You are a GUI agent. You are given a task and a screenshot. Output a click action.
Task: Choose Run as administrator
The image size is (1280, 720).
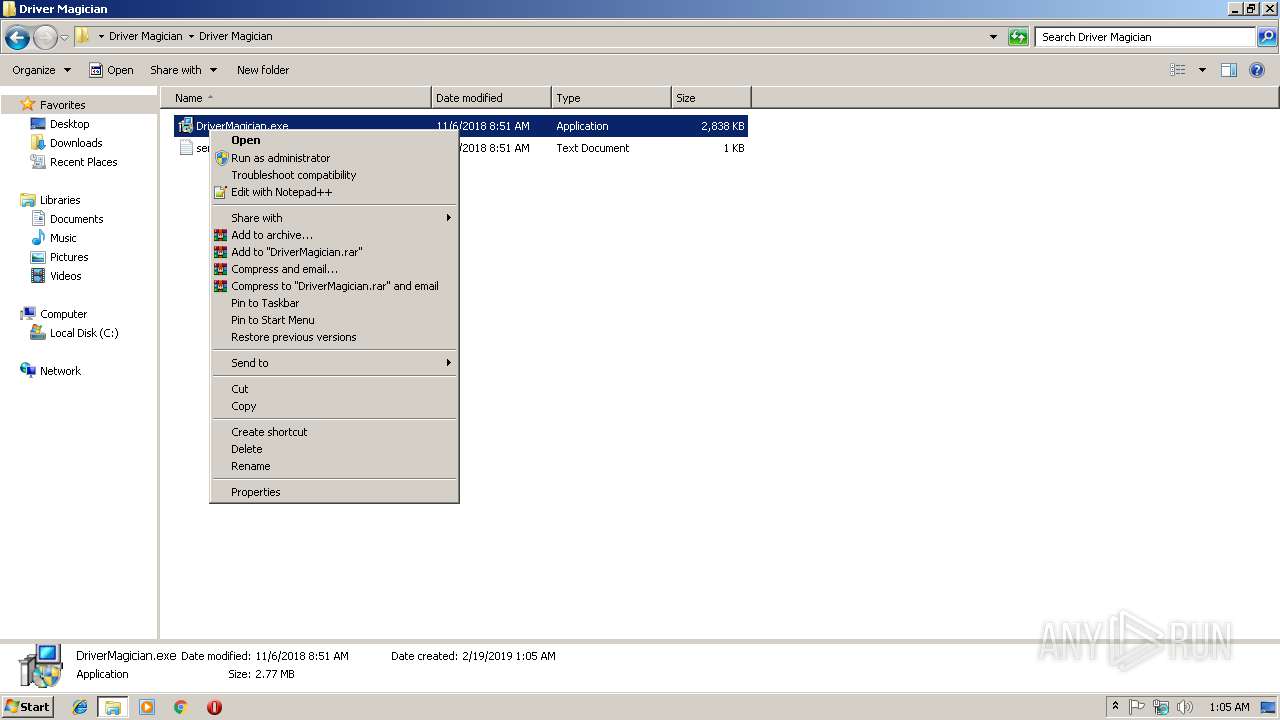click(334, 158)
